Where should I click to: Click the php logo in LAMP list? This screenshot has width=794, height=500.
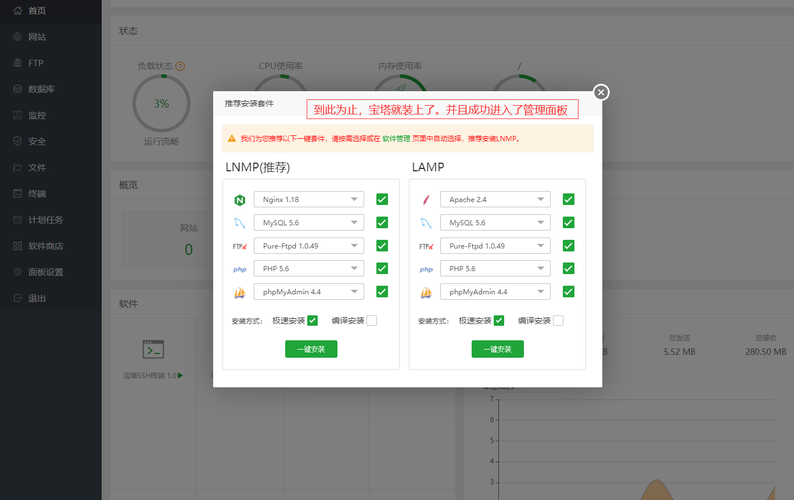(426, 269)
